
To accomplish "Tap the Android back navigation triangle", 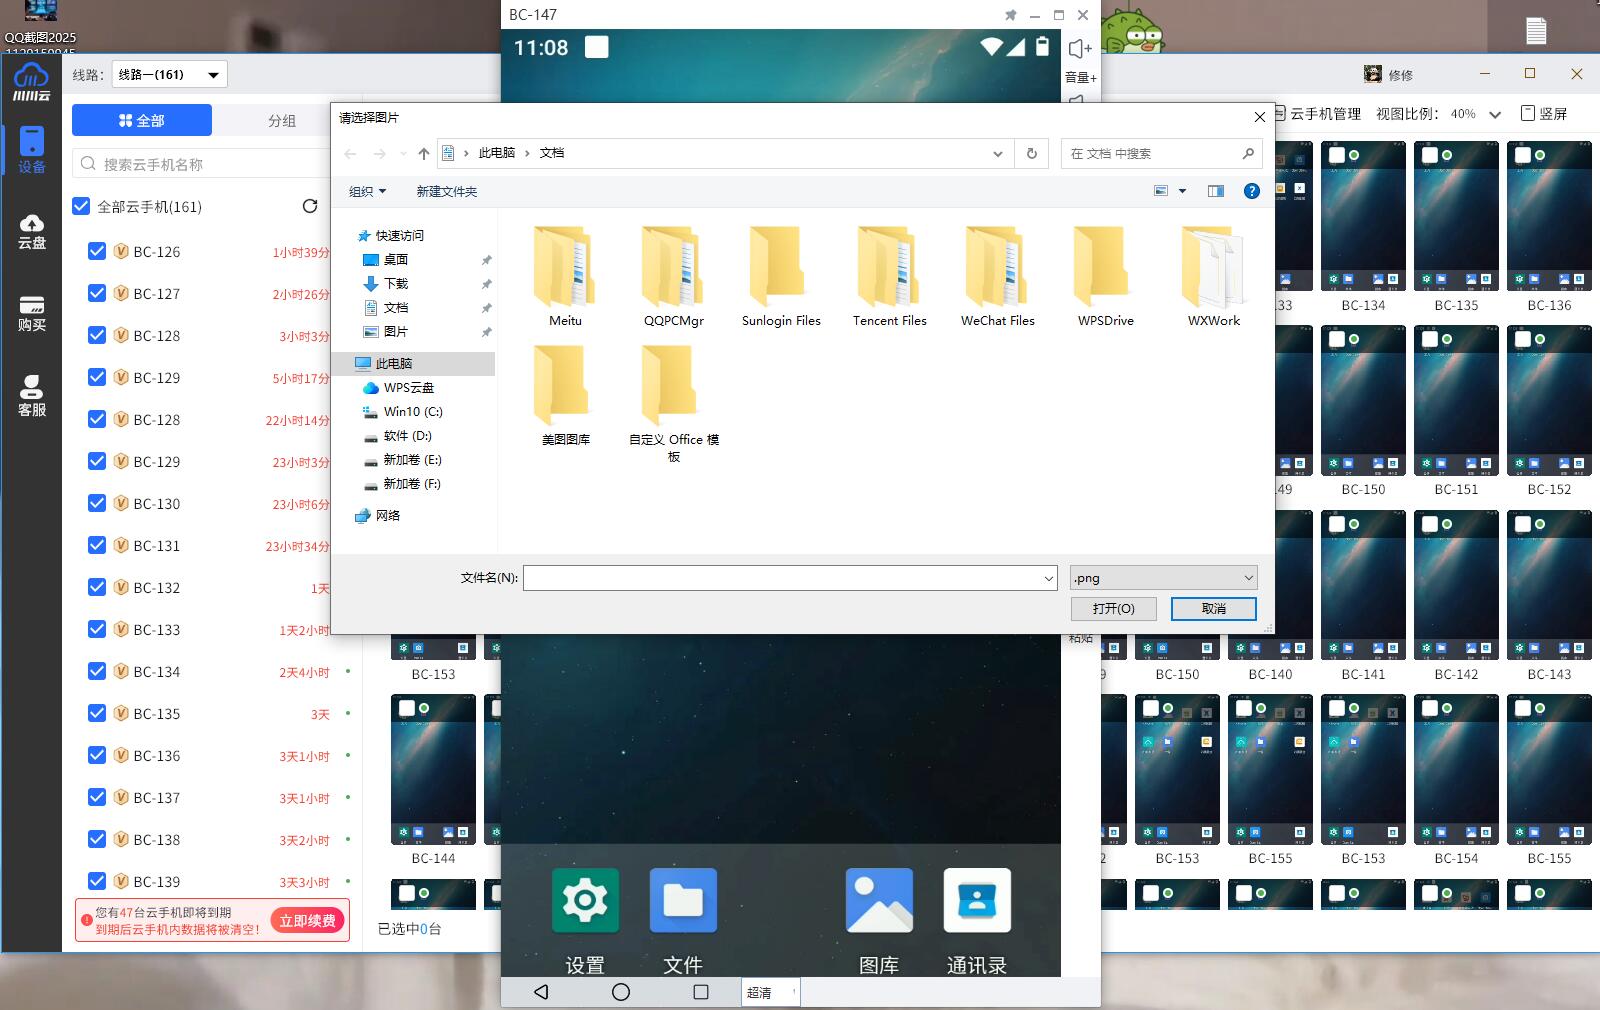I will tap(541, 992).
